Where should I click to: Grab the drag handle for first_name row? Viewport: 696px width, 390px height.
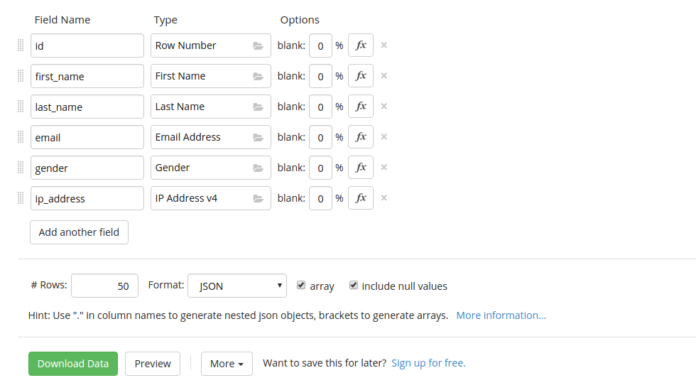click(x=20, y=76)
